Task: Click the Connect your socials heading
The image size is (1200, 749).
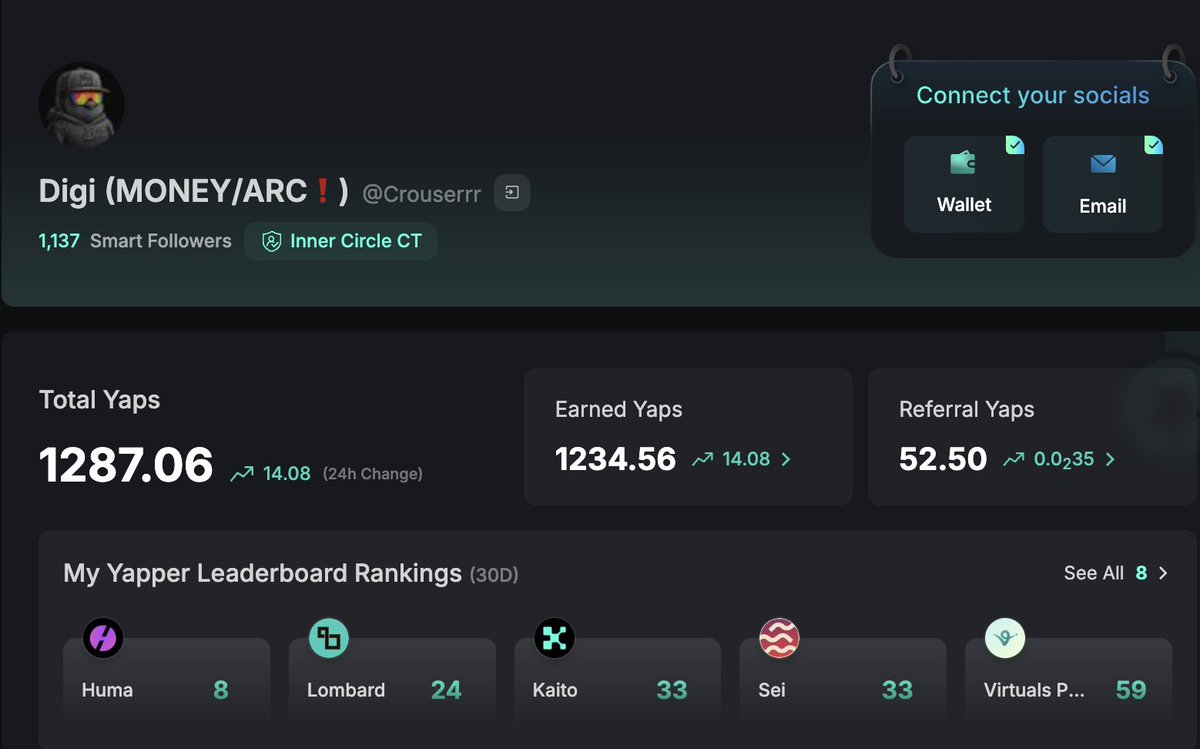Action: click(1033, 96)
